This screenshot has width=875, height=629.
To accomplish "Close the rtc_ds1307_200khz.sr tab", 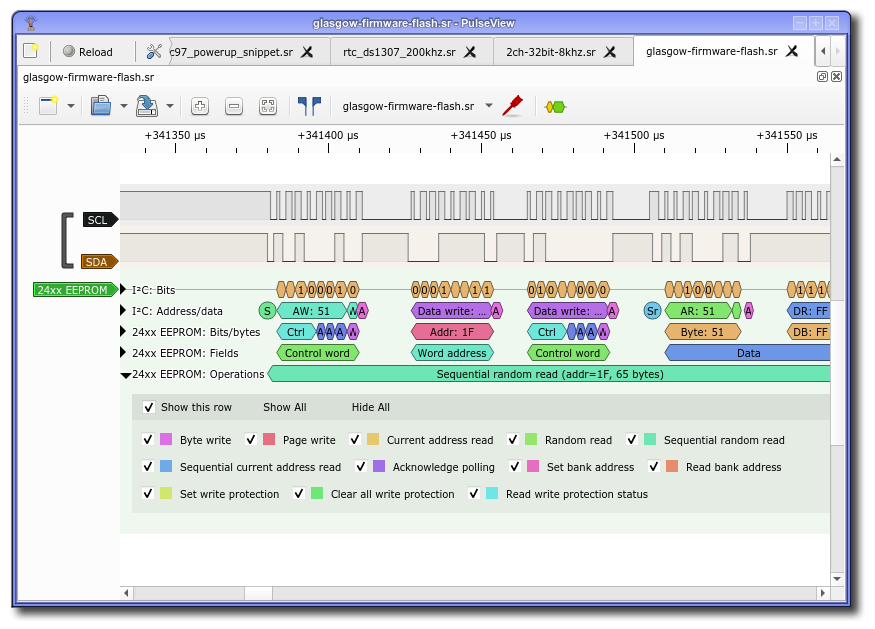I will [470, 52].
